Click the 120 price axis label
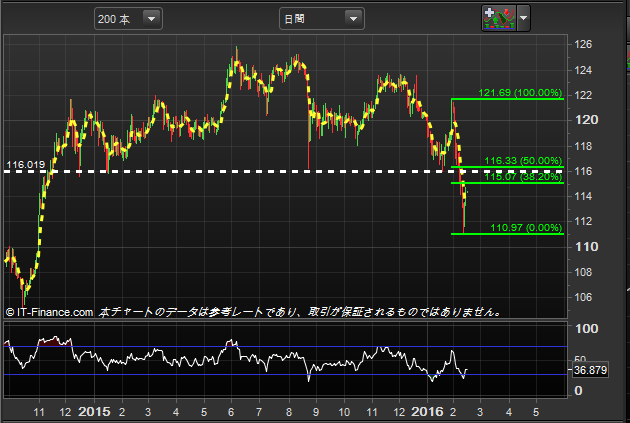 (x=587, y=120)
